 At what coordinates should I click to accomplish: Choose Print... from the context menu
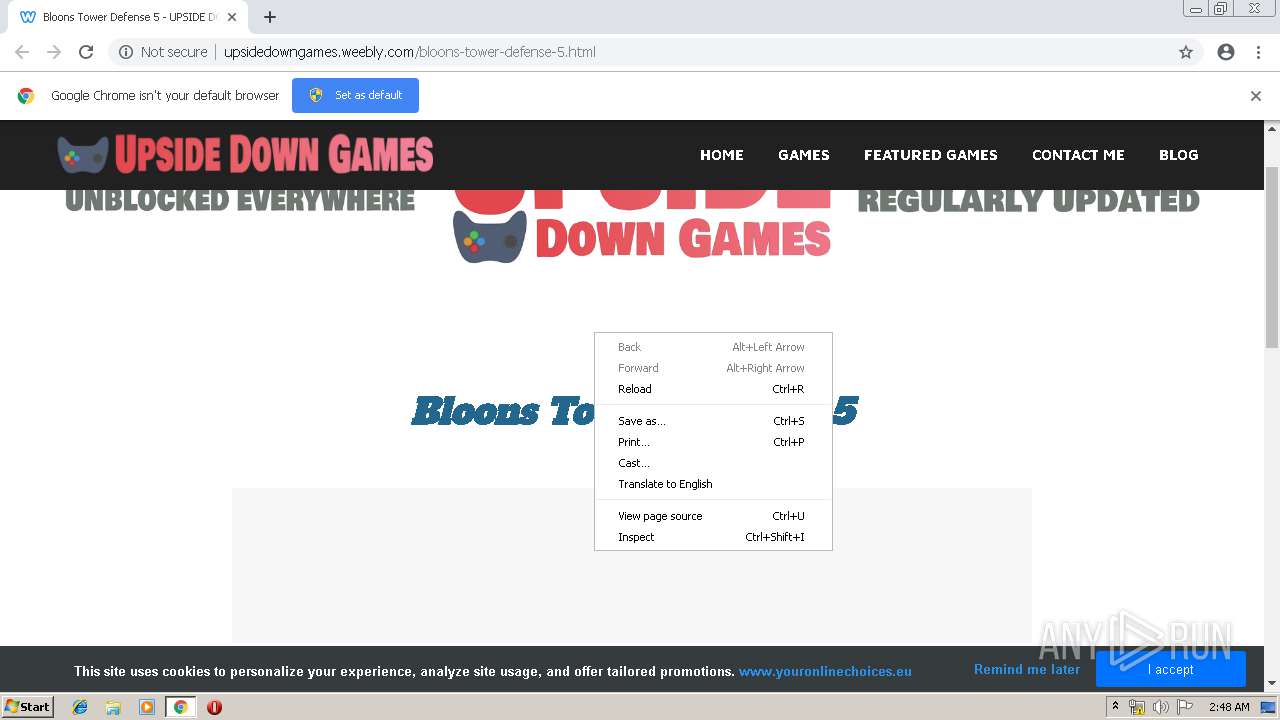pyautogui.click(x=713, y=442)
